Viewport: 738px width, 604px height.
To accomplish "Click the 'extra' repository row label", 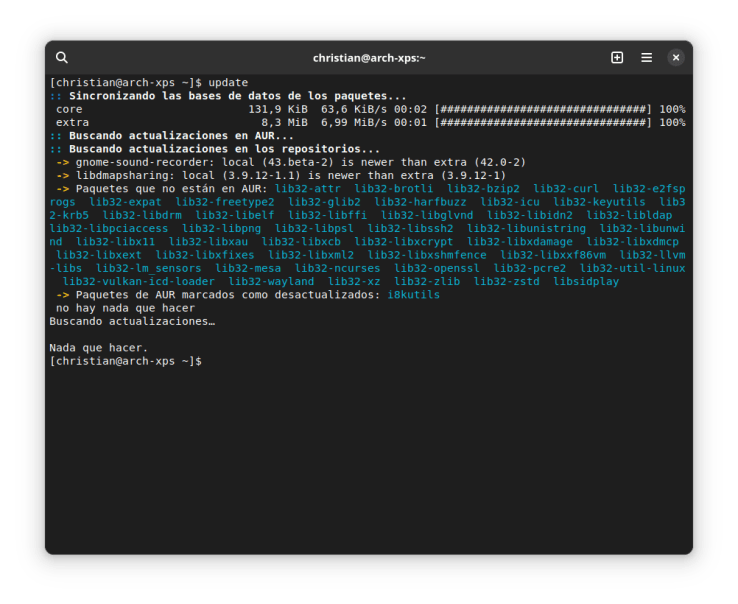I will pos(72,122).
